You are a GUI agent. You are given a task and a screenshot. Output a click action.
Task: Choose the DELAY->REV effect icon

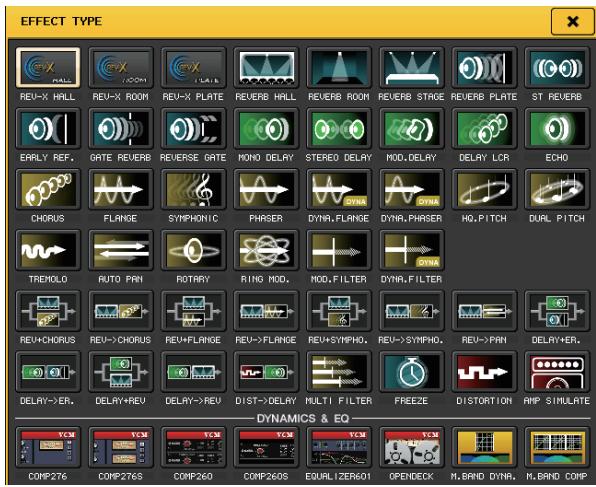[x=193, y=372]
